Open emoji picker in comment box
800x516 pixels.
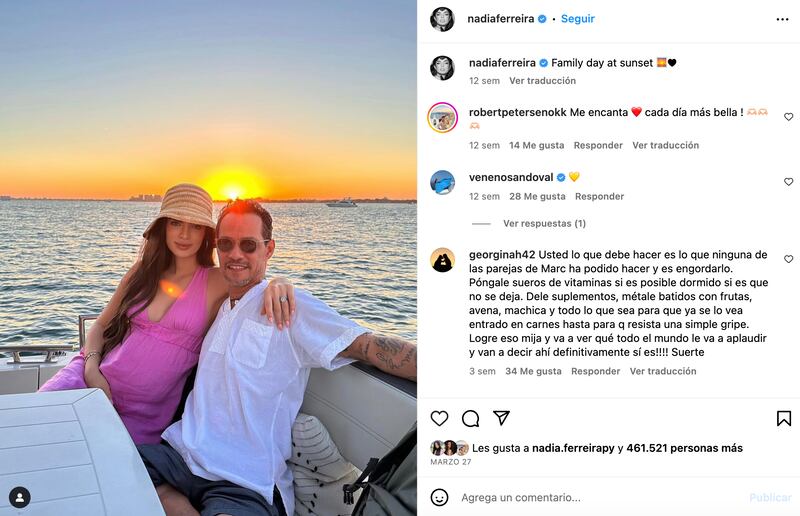click(x=439, y=497)
